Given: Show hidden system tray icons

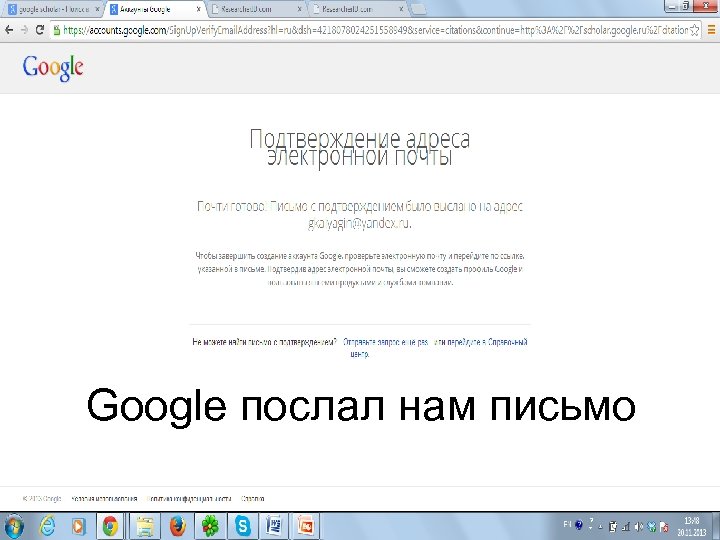Looking at the screenshot, I should (601, 527).
